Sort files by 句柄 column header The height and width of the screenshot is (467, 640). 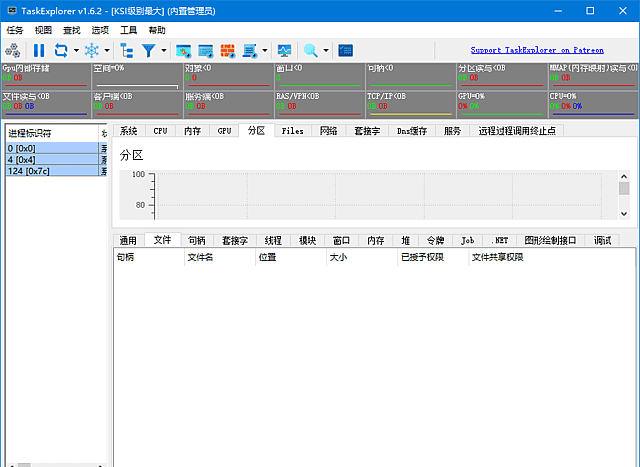coord(149,257)
